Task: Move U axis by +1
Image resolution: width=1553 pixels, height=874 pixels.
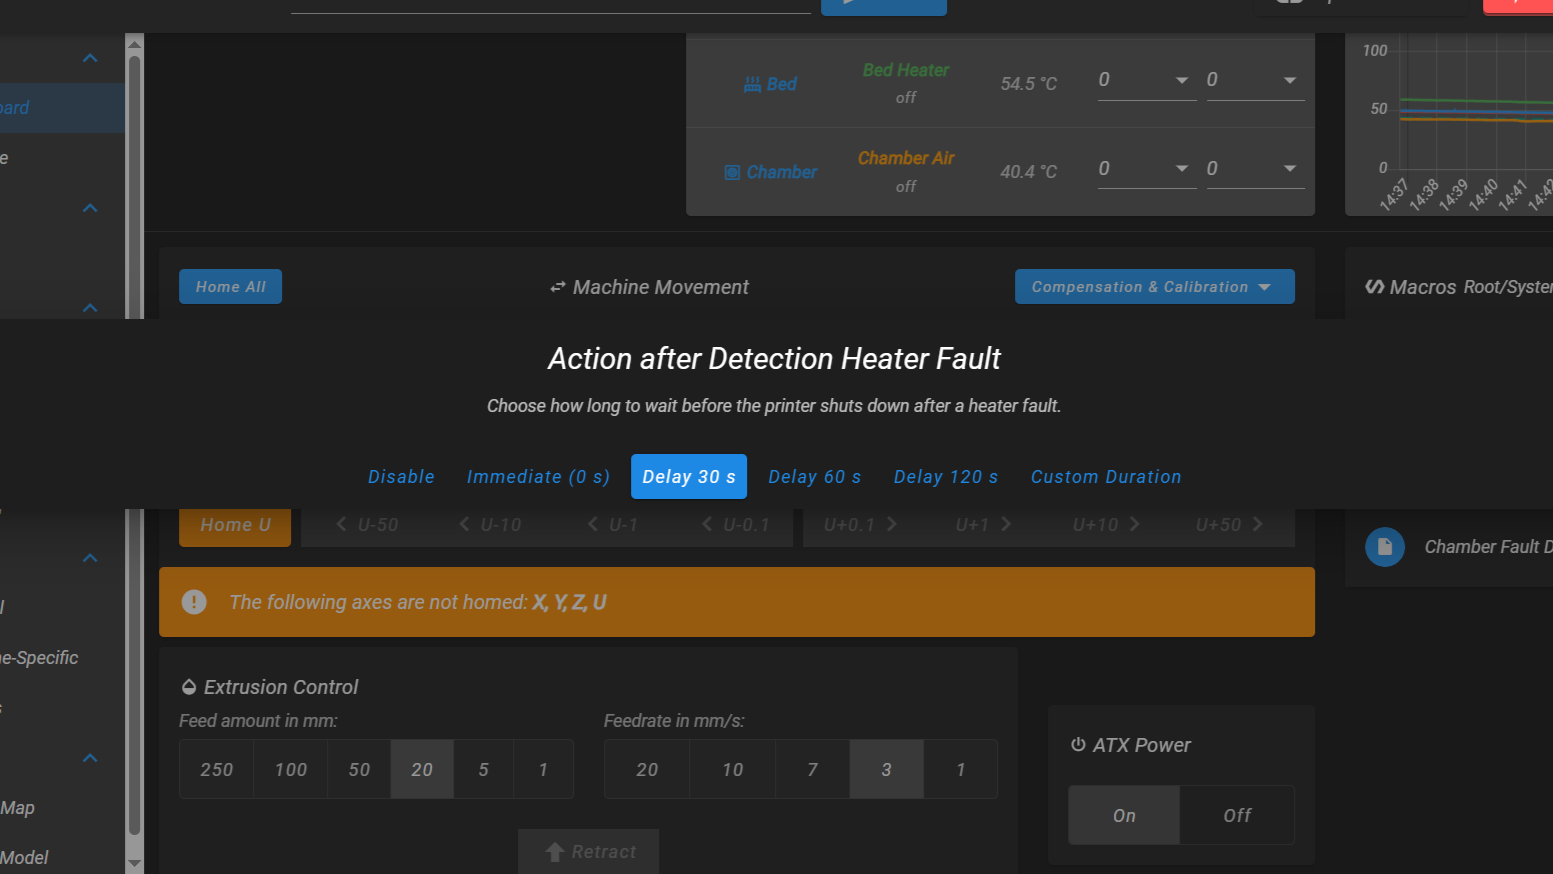Action: pyautogui.click(x=984, y=525)
